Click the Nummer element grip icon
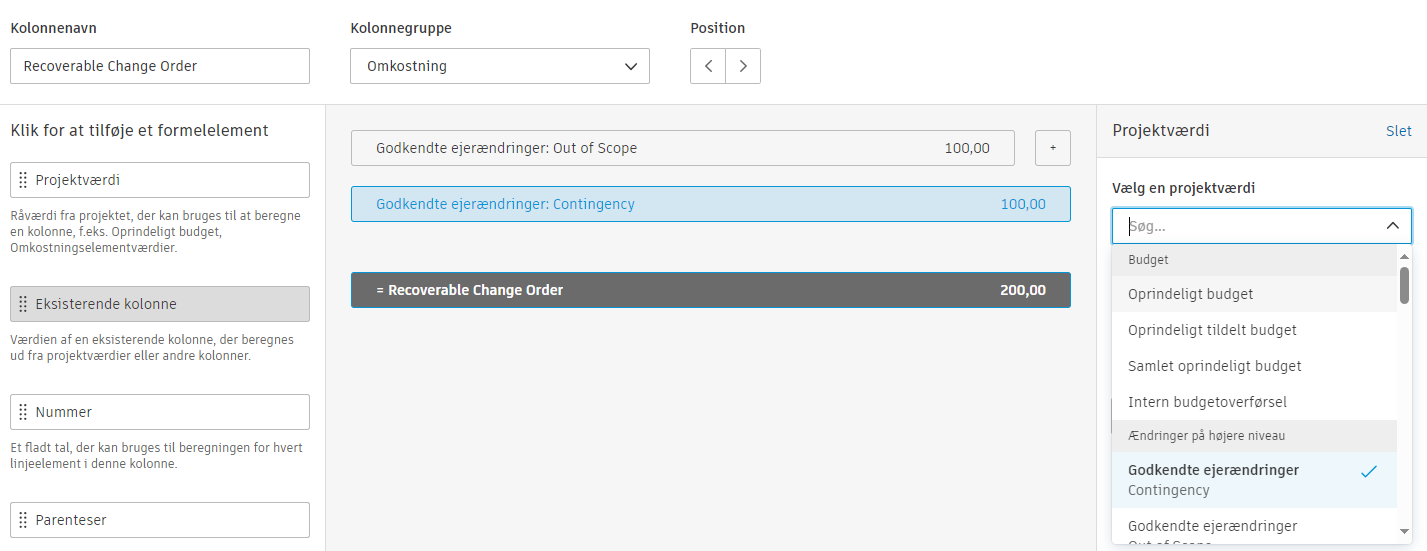Screen dimensions: 1427x551 pyautogui.click(x=23, y=412)
